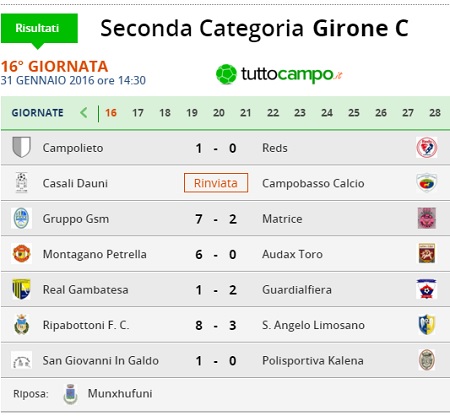
Task: Select the Munxhufuni crest beside Riposa
Action: click(x=70, y=394)
